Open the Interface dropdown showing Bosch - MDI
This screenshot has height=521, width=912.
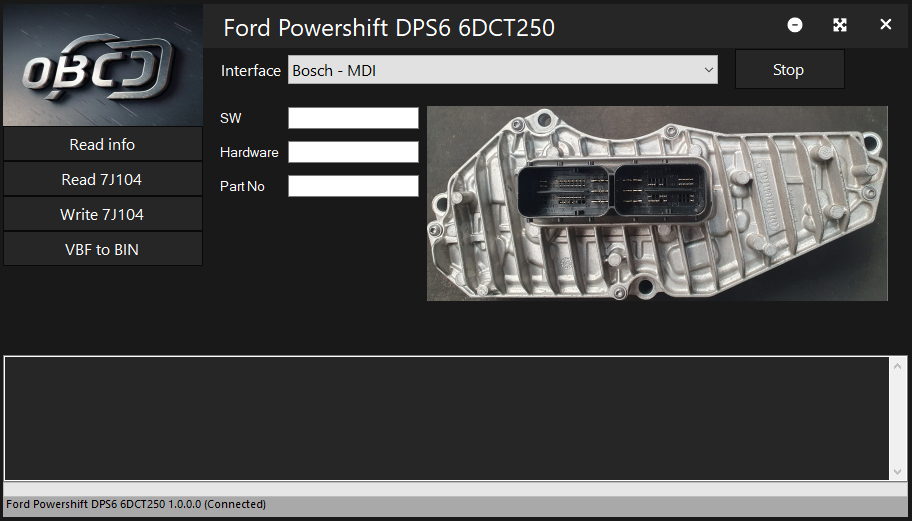503,70
